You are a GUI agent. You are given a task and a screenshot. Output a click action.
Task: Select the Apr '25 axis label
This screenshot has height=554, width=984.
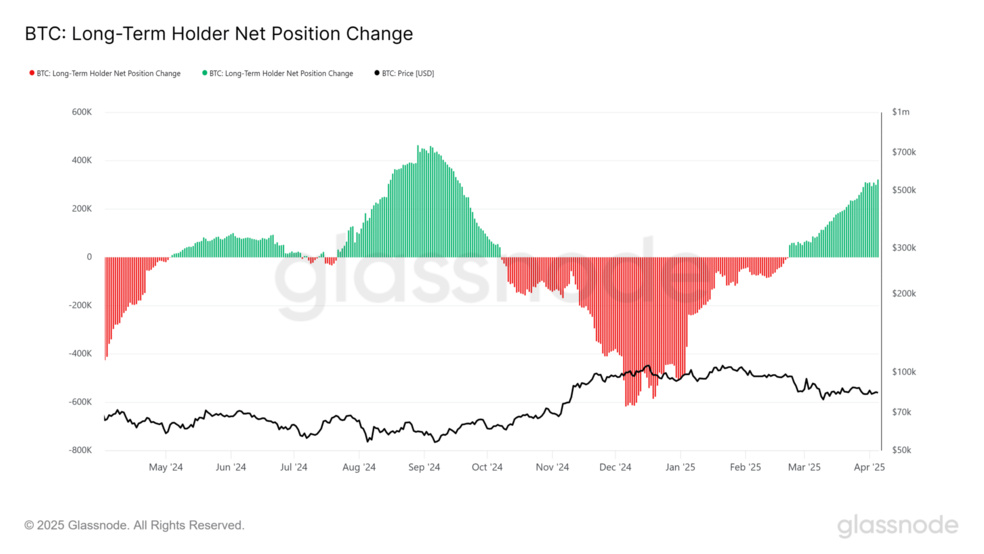870,467
